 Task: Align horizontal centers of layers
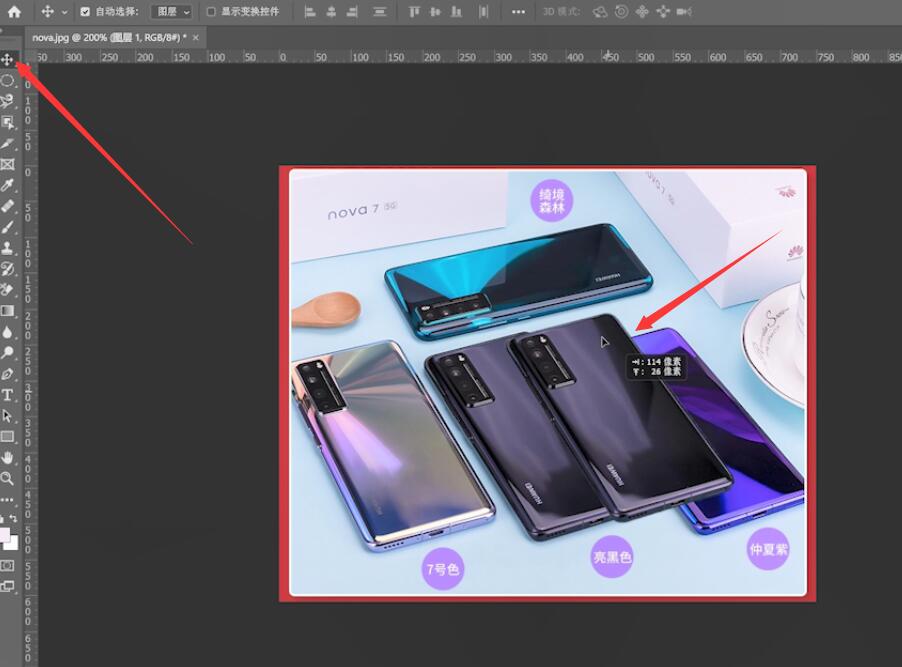pos(331,12)
